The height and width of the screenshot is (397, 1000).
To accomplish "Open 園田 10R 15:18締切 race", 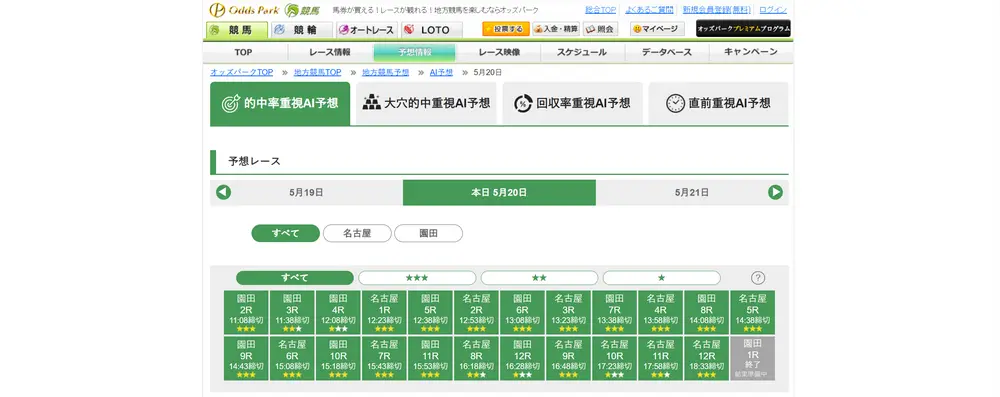I will tap(338, 358).
